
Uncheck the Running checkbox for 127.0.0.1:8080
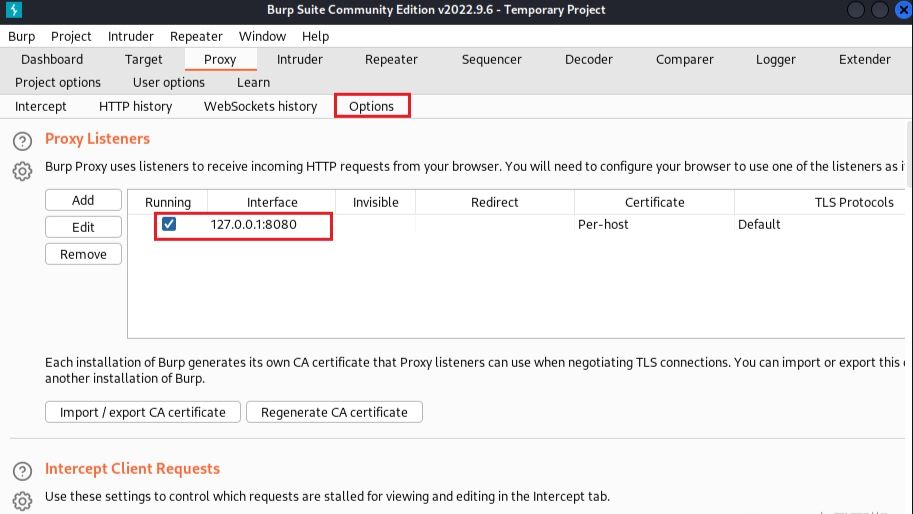pyautogui.click(x=169, y=224)
